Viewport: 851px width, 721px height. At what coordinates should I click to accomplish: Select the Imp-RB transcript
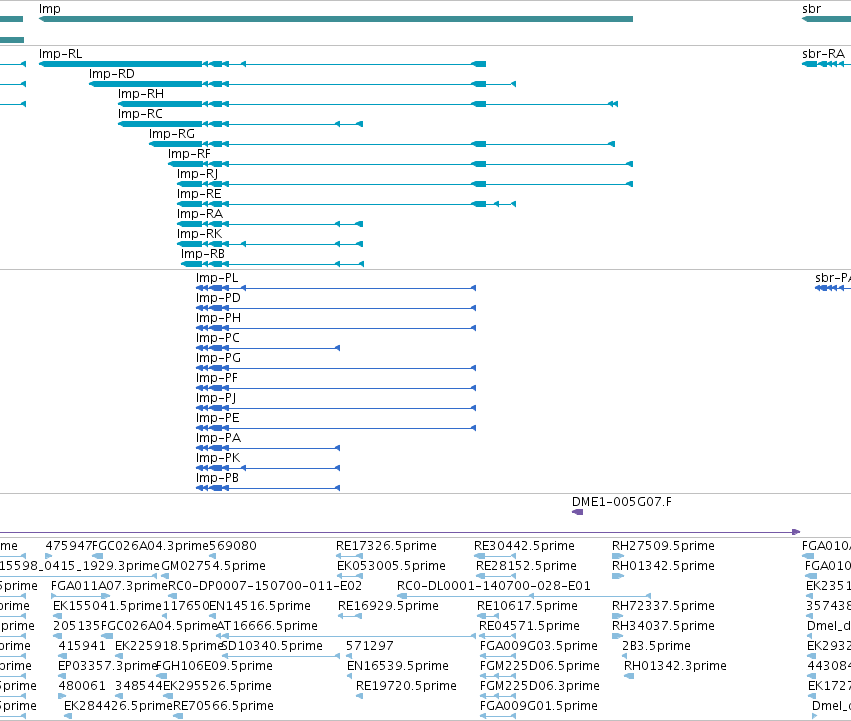tap(202, 255)
